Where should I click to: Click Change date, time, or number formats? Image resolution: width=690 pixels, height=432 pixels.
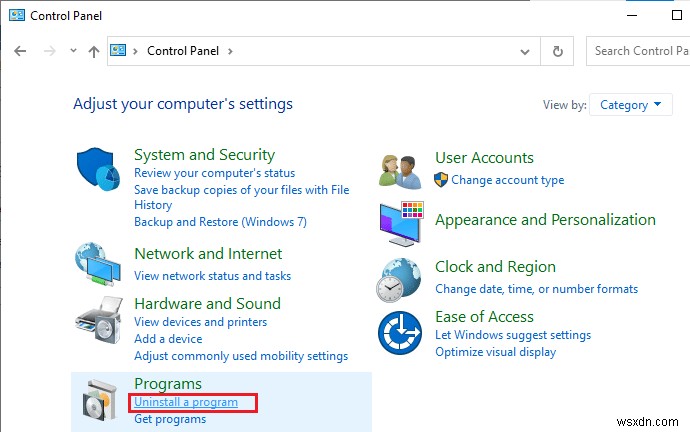[536, 289]
